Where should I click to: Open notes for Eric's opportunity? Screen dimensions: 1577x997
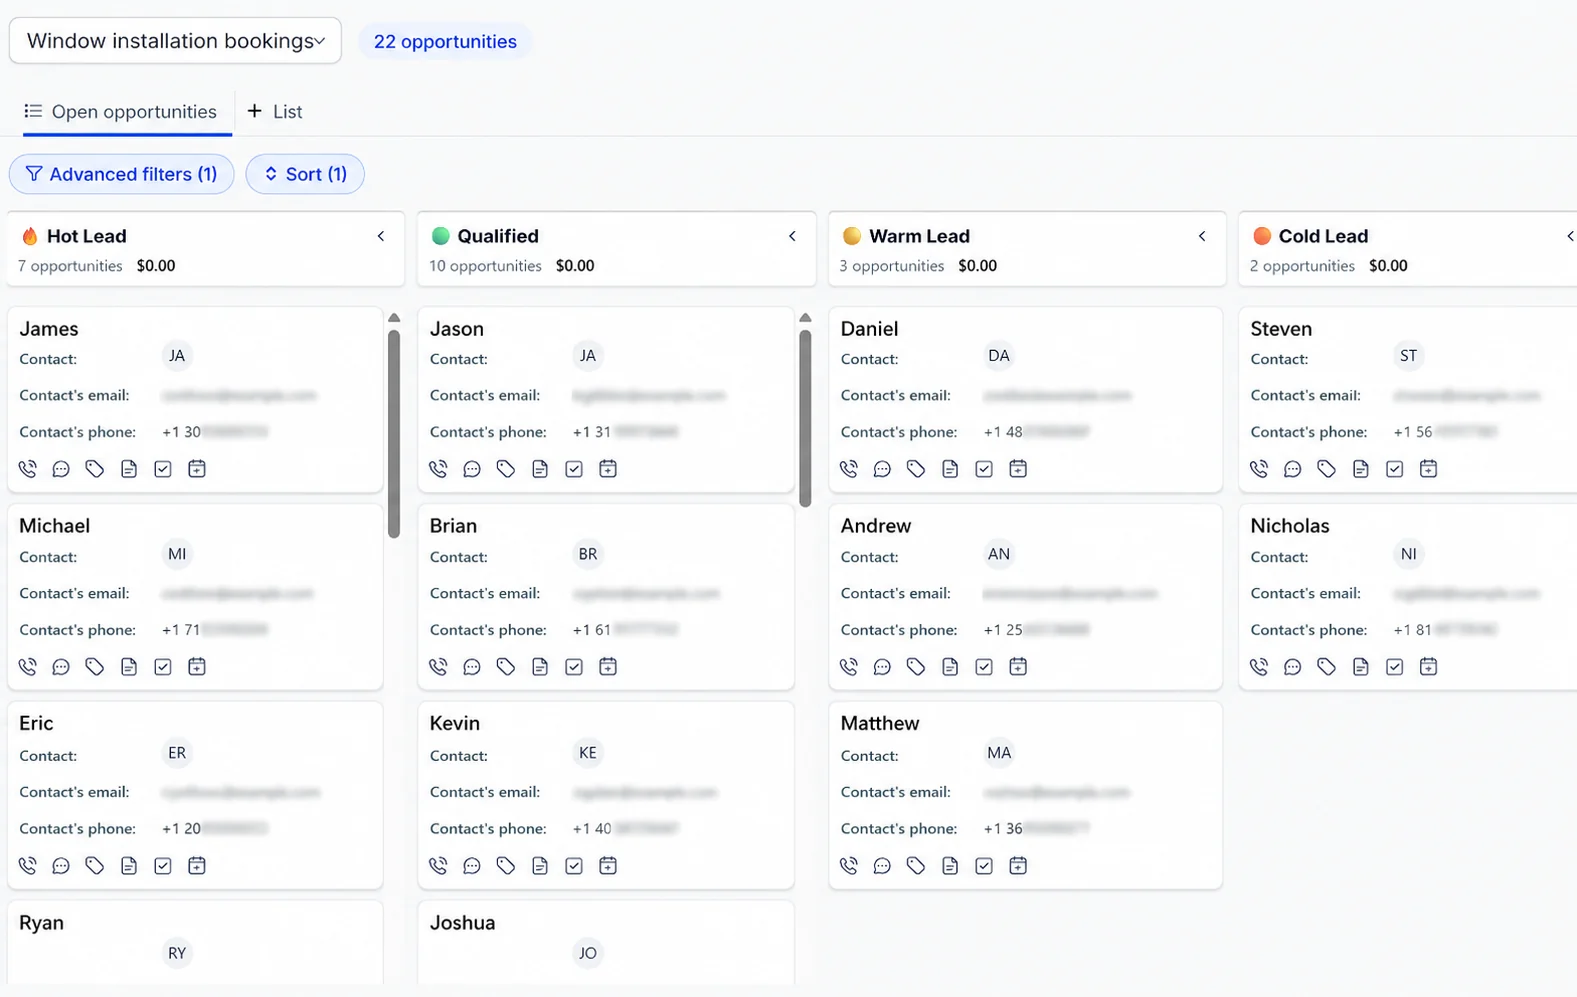point(129,866)
